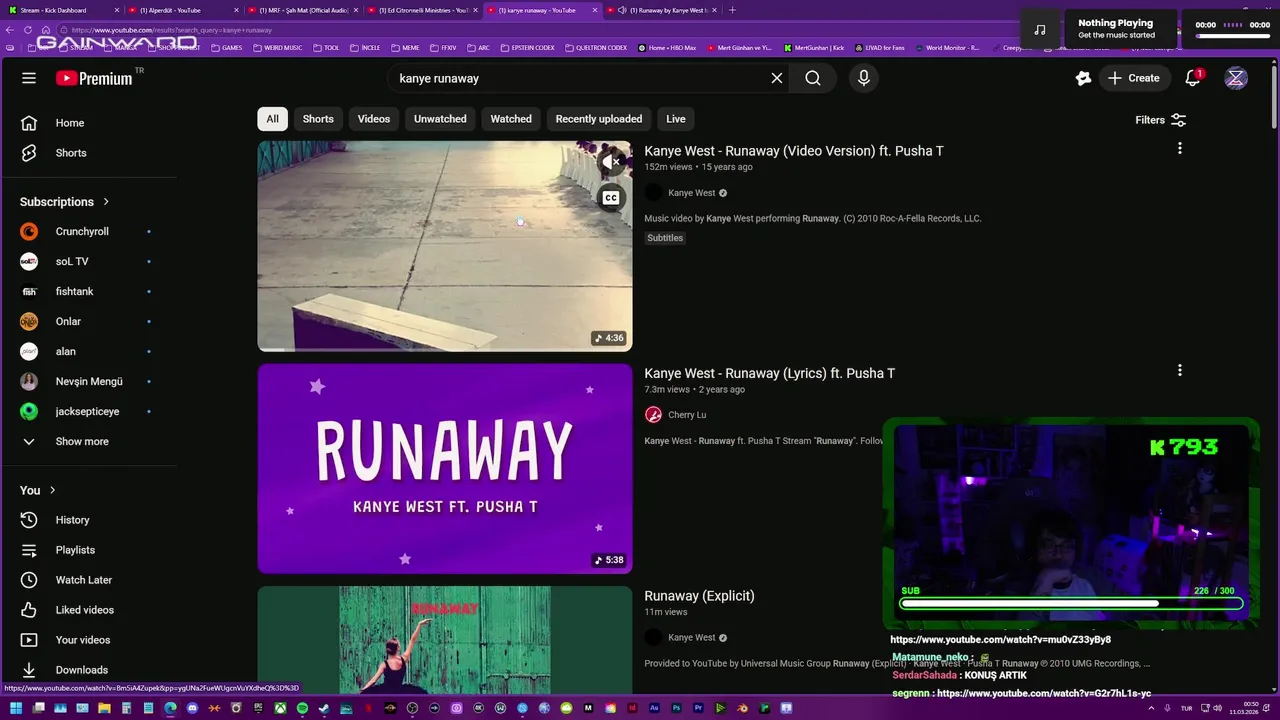Select the Videos filter chip
The image size is (1280, 720).
pos(374,119)
